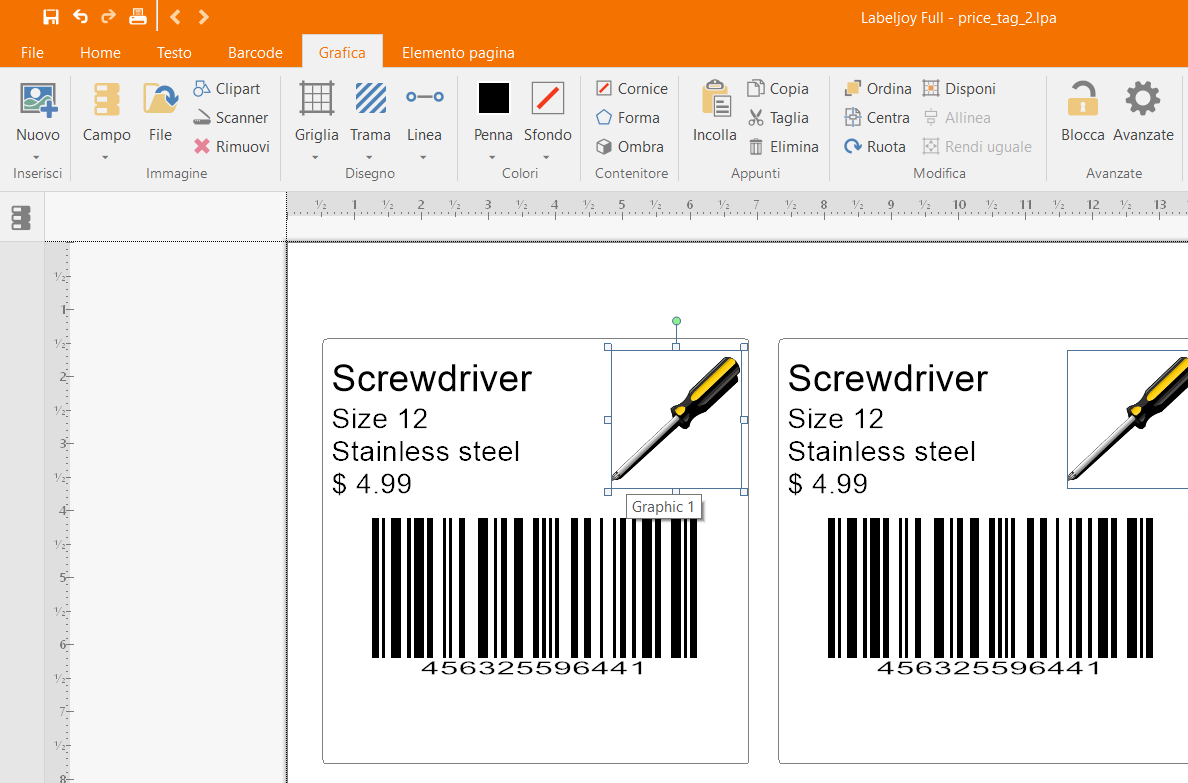Pick the Sfondo no-fill color swatch
Viewport: 1188px width, 783px height.
548,98
